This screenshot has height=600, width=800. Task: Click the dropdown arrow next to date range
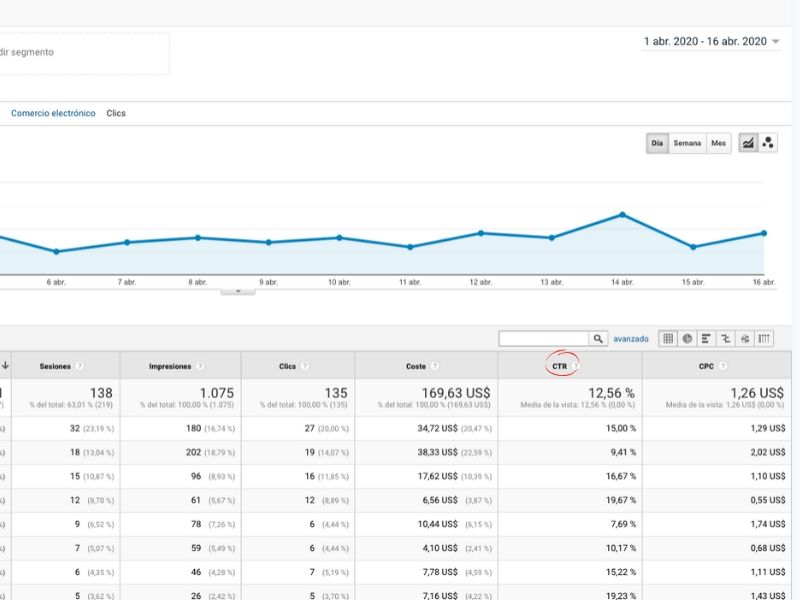pyautogui.click(x=776, y=42)
